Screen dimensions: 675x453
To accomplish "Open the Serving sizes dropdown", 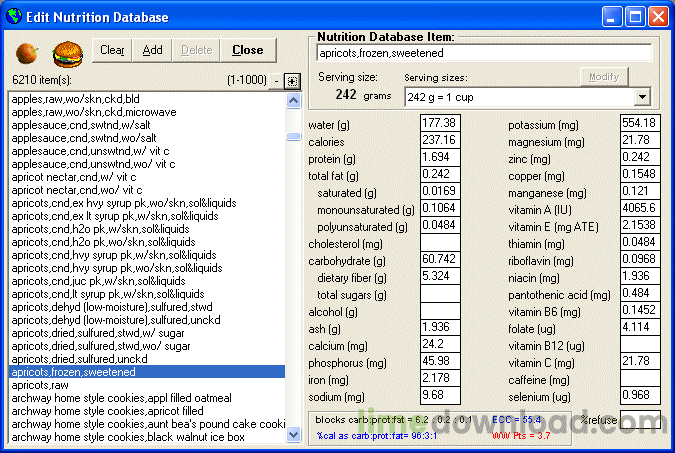I will 641,97.
